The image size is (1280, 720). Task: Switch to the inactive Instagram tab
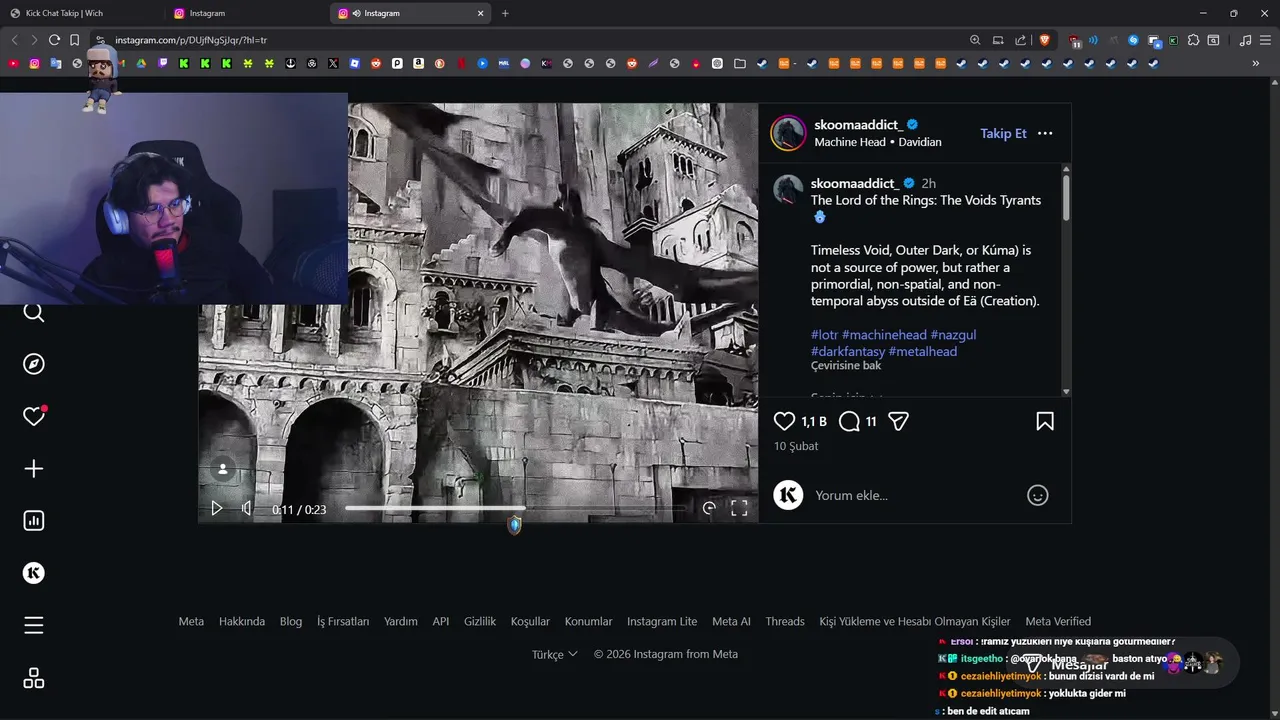(247, 13)
